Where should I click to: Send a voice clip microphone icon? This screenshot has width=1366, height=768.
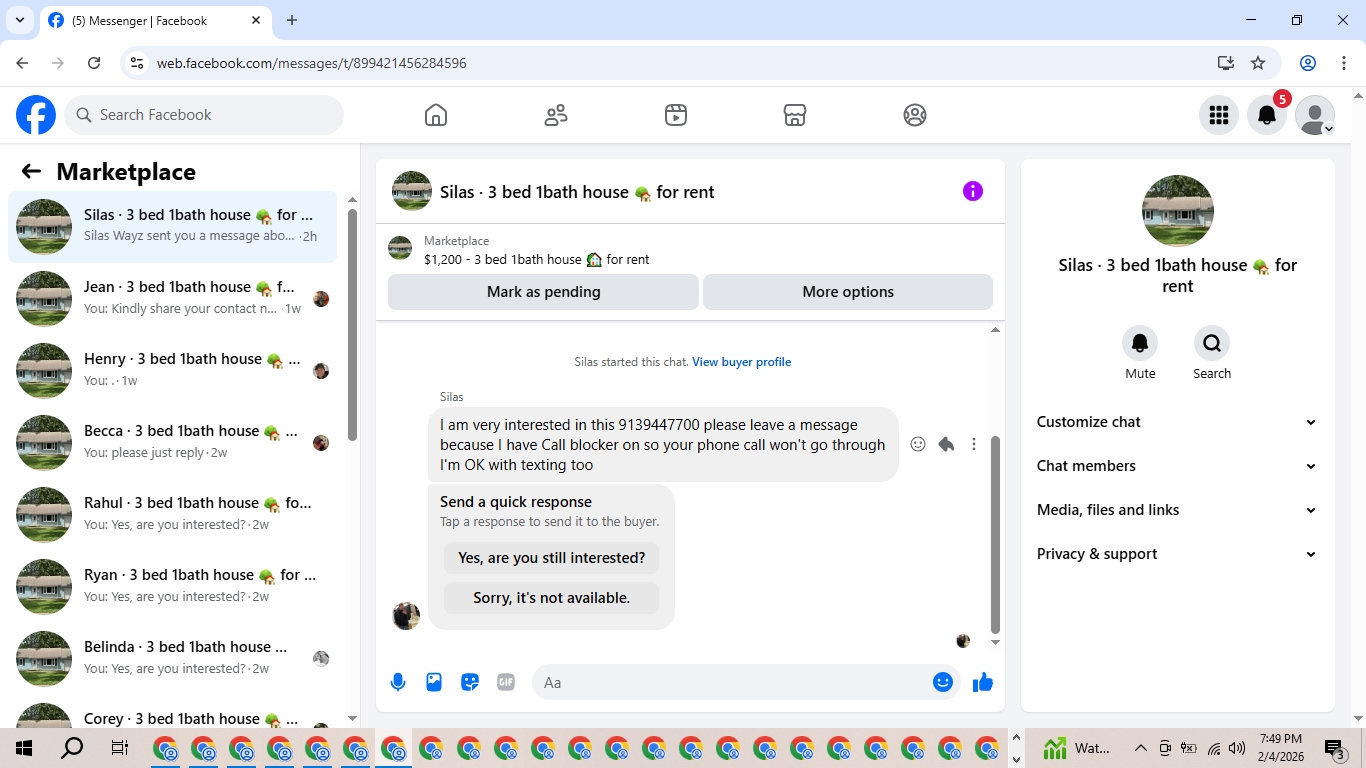(398, 682)
